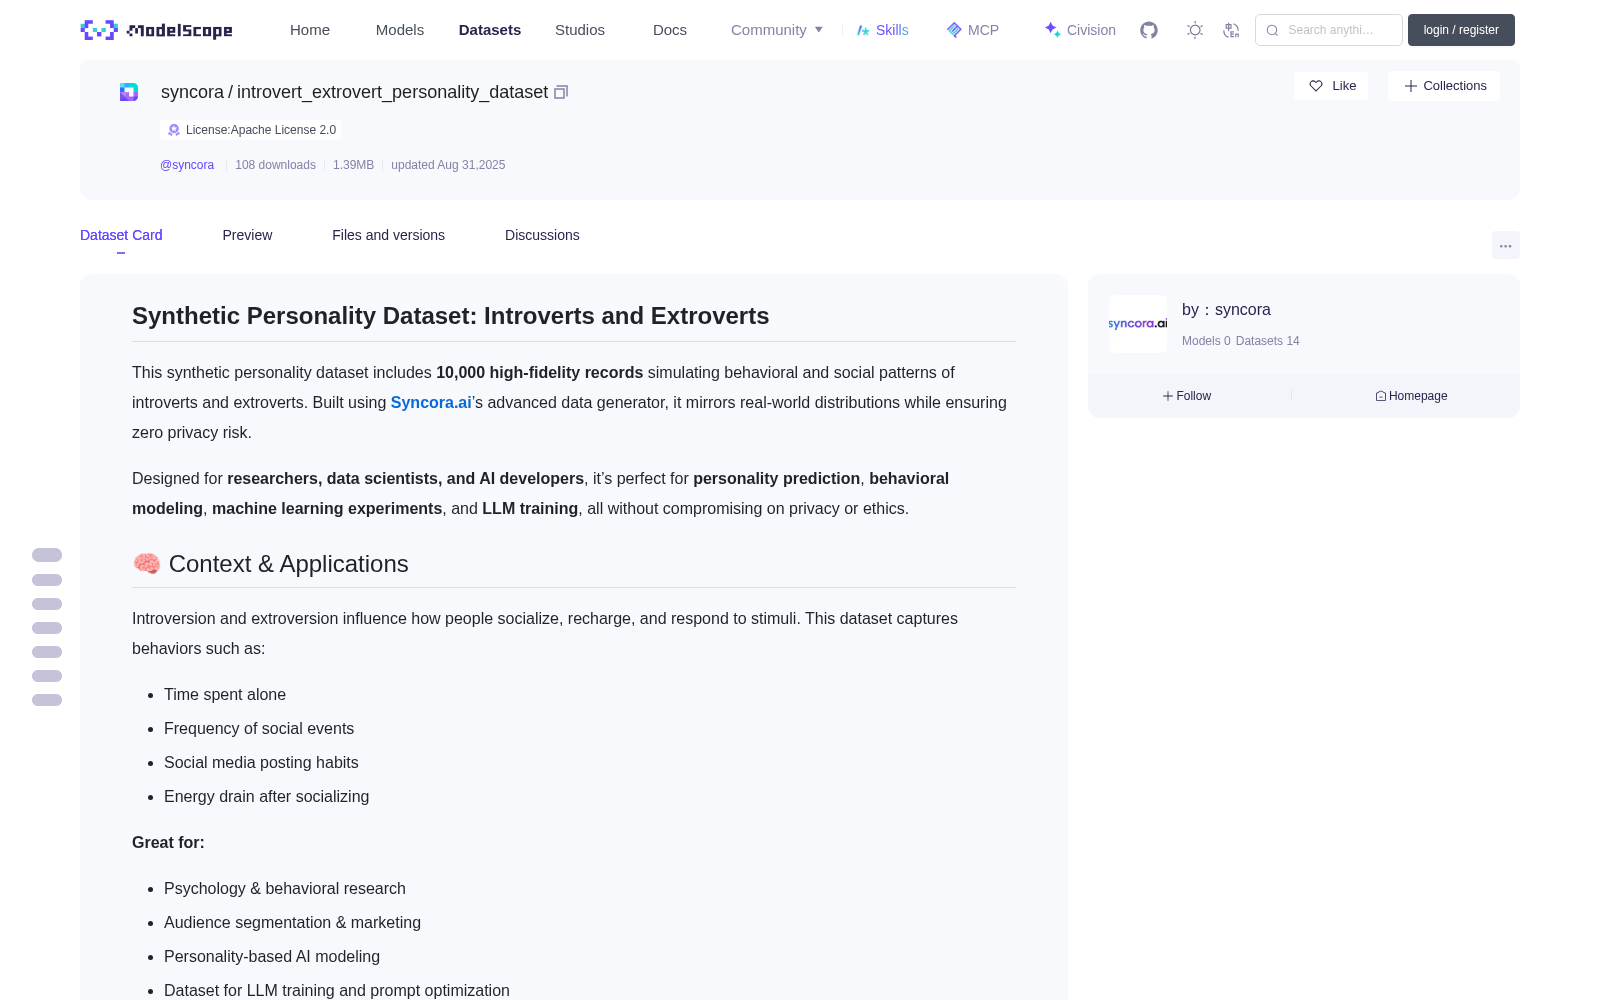Click the syncora.ai organization logo
1600x1000 pixels.
[x=1138, y=324]
